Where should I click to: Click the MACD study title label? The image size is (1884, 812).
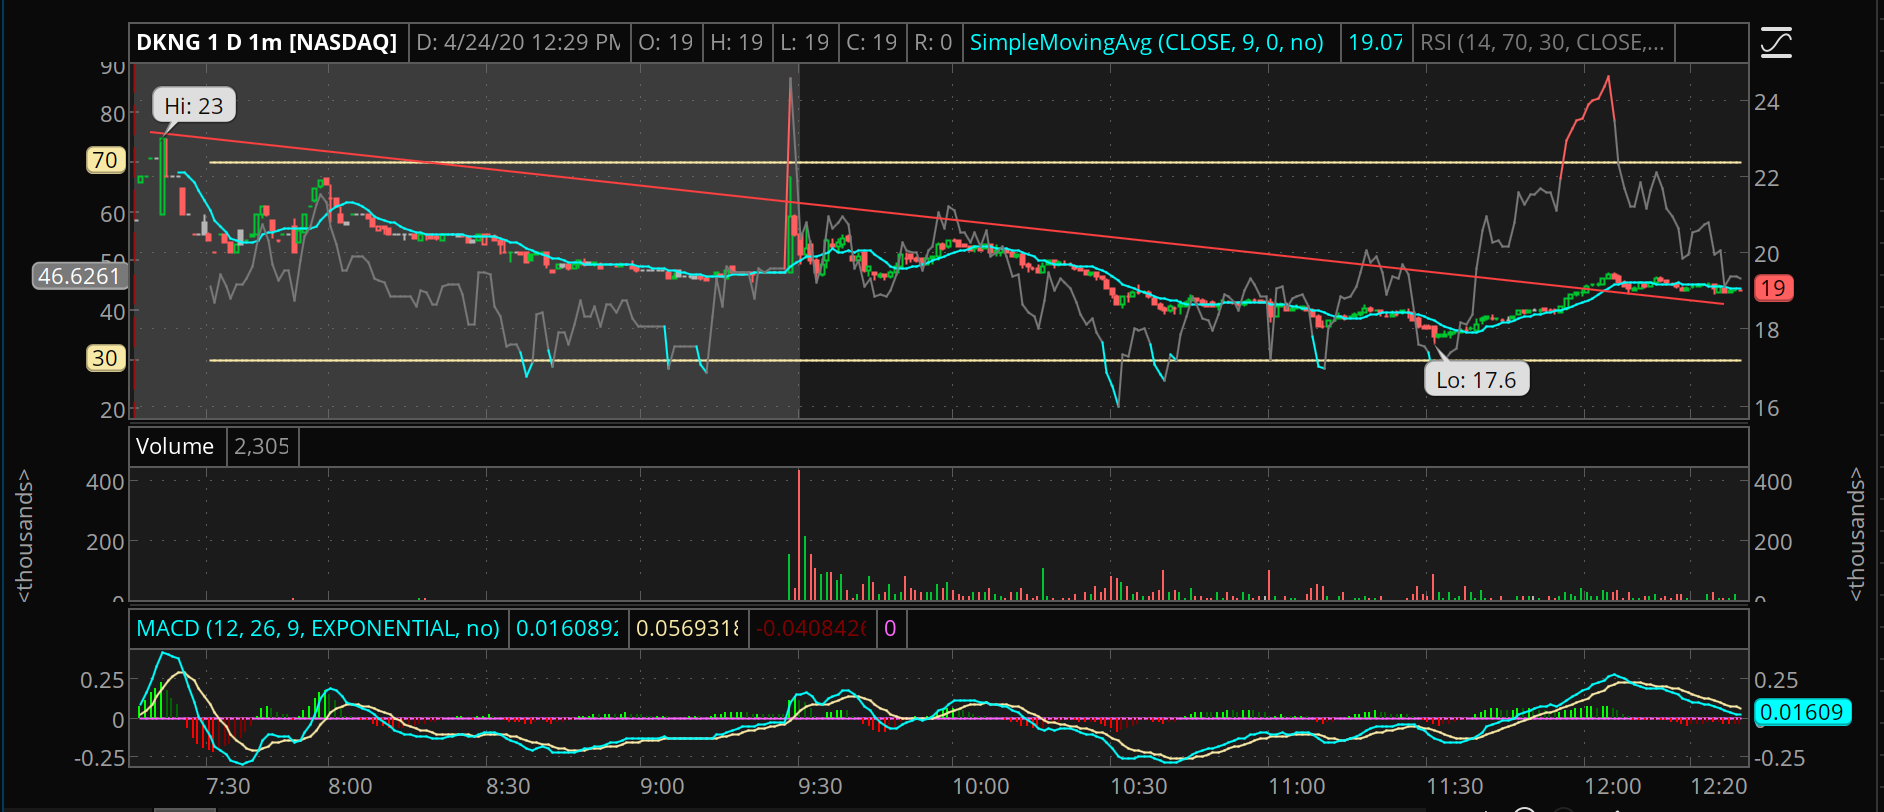click(317, 629)
